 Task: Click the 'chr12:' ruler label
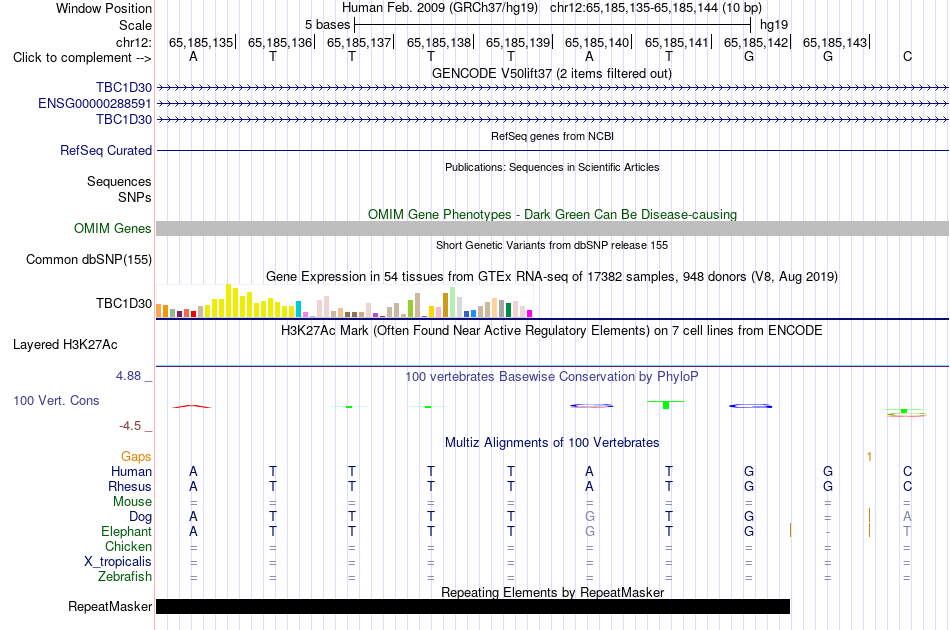pyautogui.click(x=133, y=42)
